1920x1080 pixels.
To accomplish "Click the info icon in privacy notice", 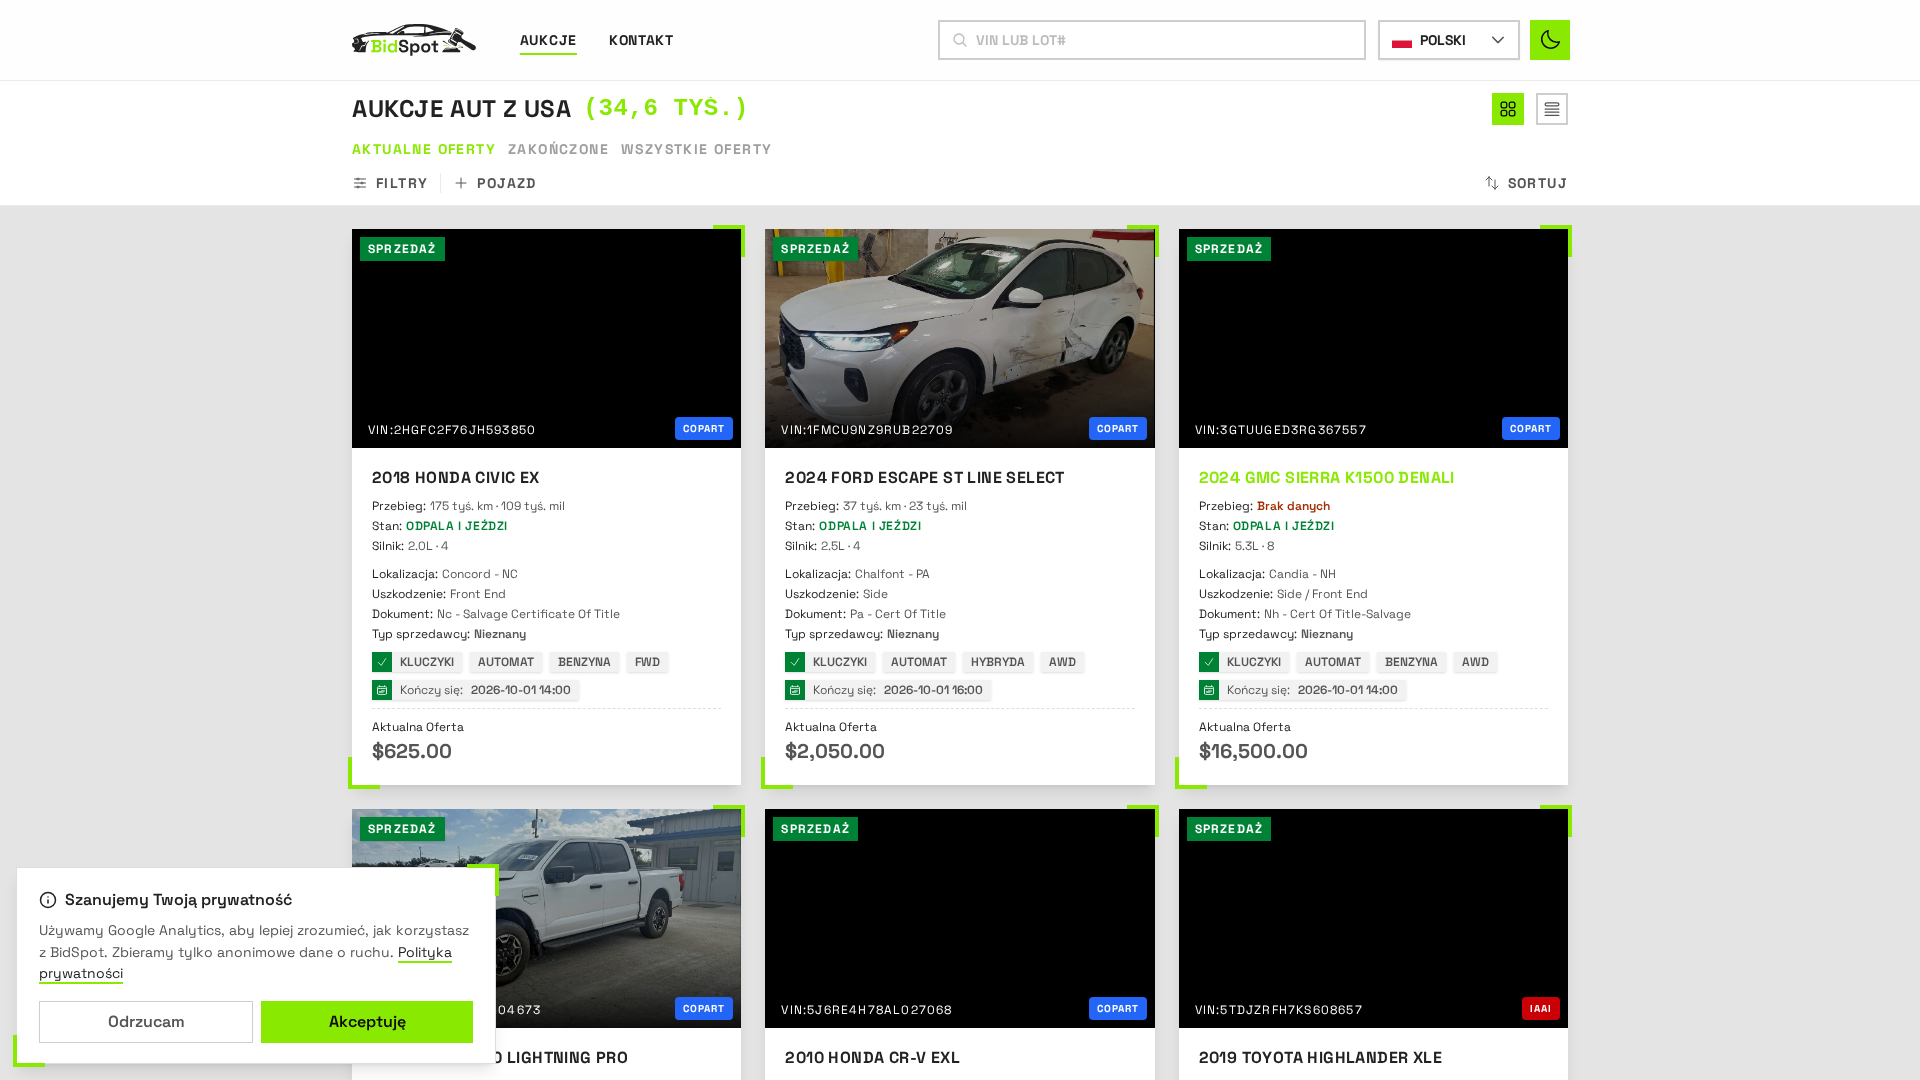I will click(48, 900).
